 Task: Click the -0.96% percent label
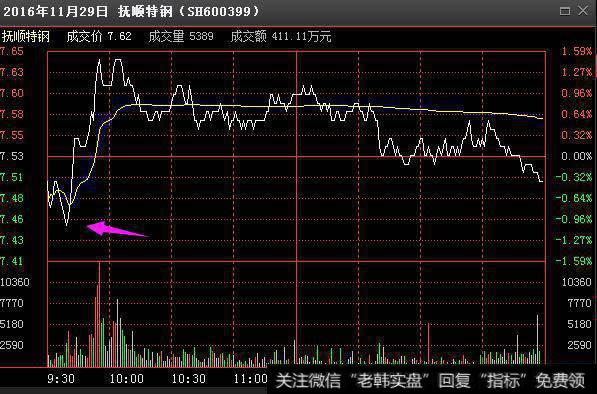574,219
